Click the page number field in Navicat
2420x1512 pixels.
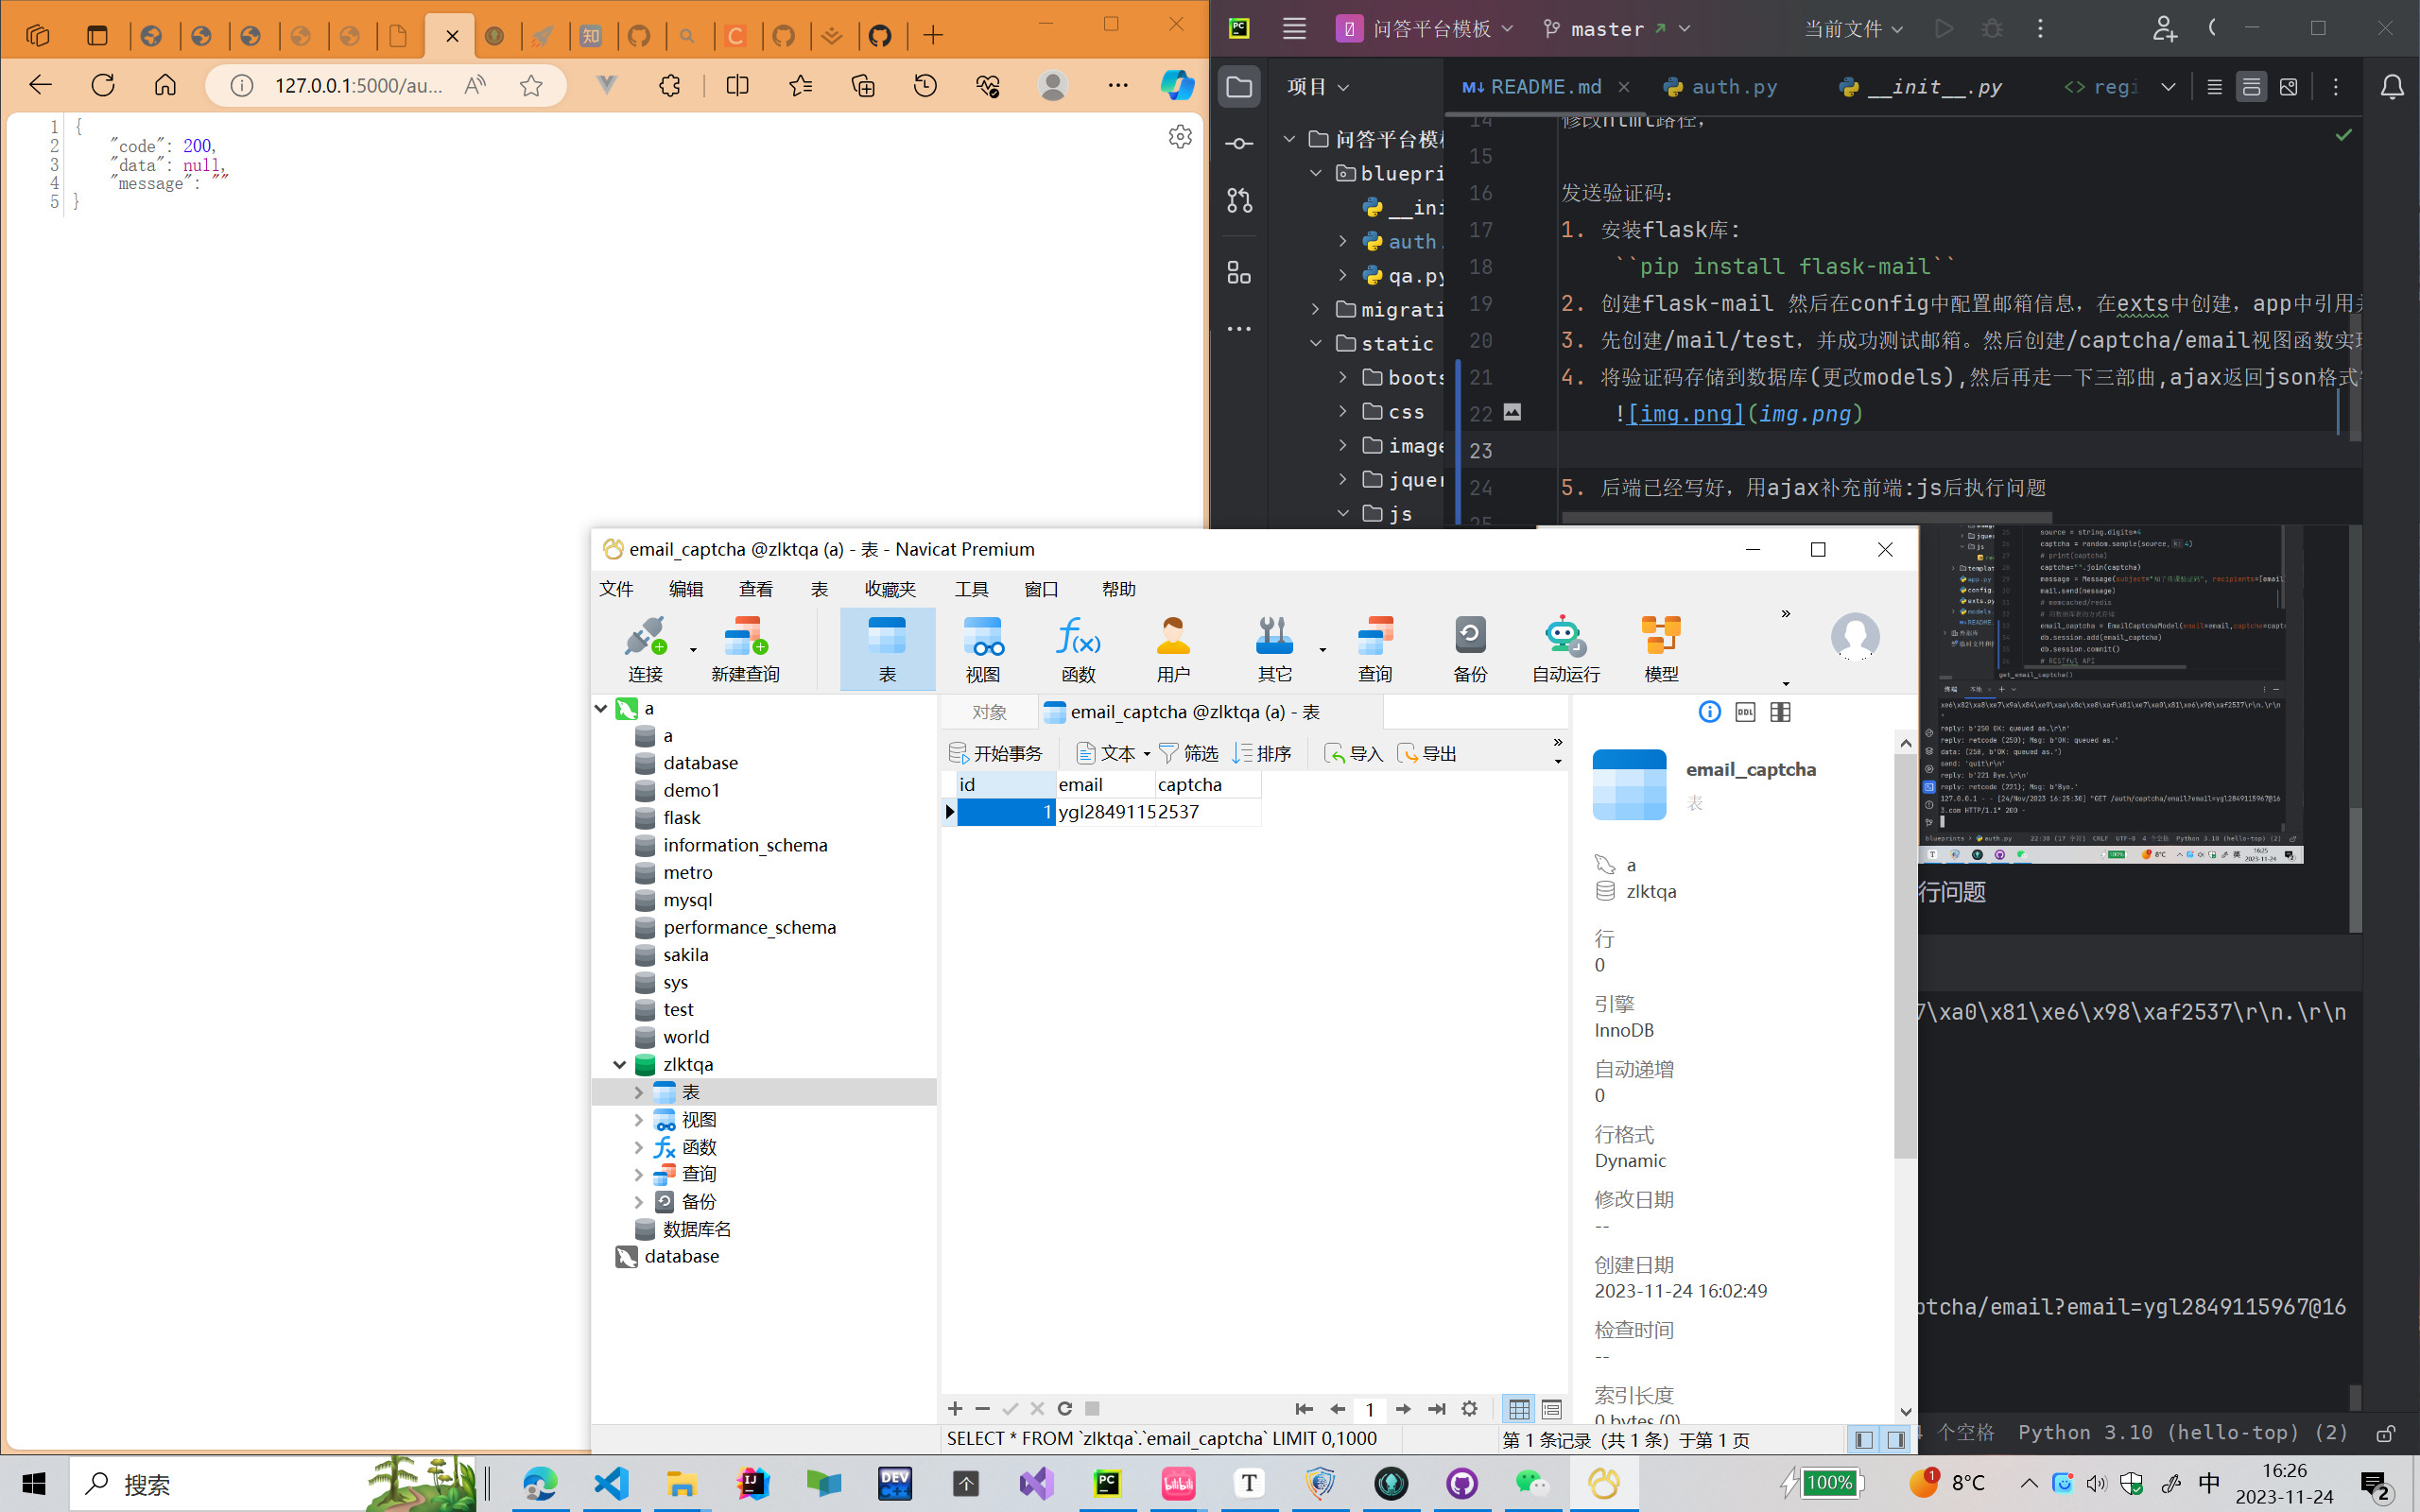click(1370, 1409)
